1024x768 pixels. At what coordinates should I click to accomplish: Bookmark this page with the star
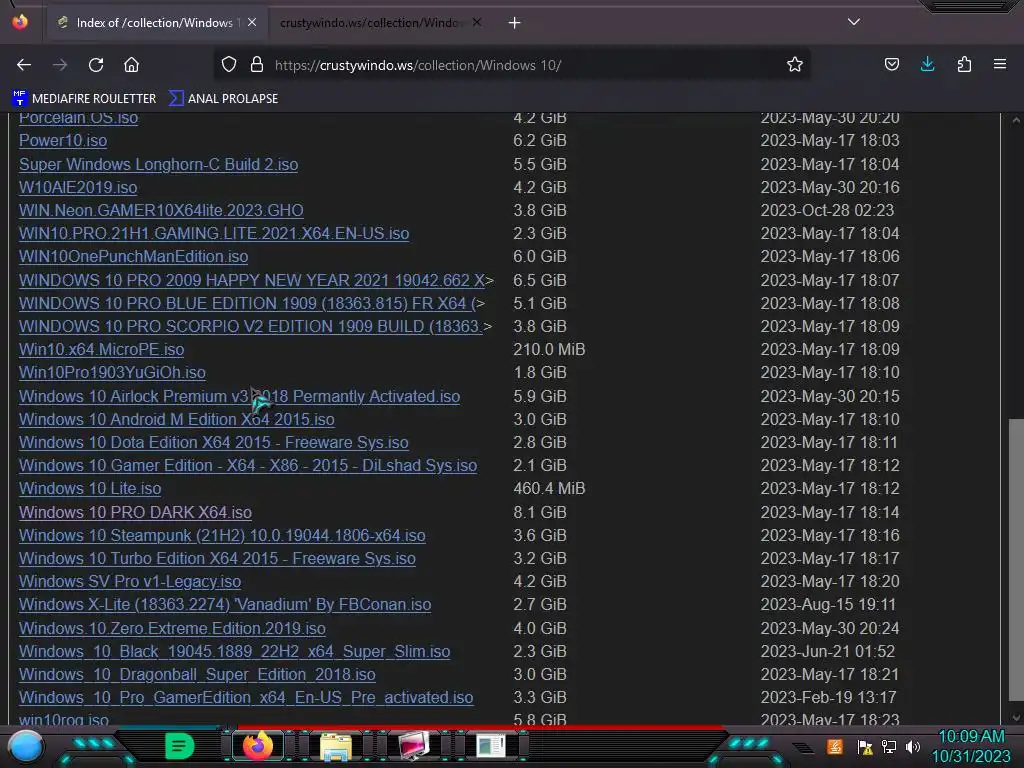point(794,65)
